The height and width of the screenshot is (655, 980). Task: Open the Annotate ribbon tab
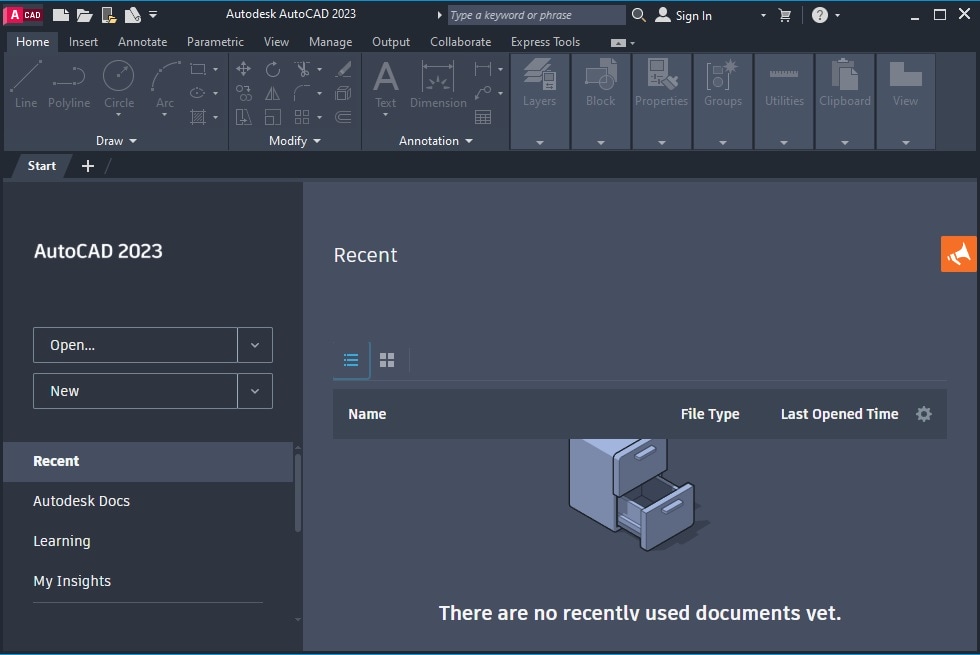[x=142, y=42]
